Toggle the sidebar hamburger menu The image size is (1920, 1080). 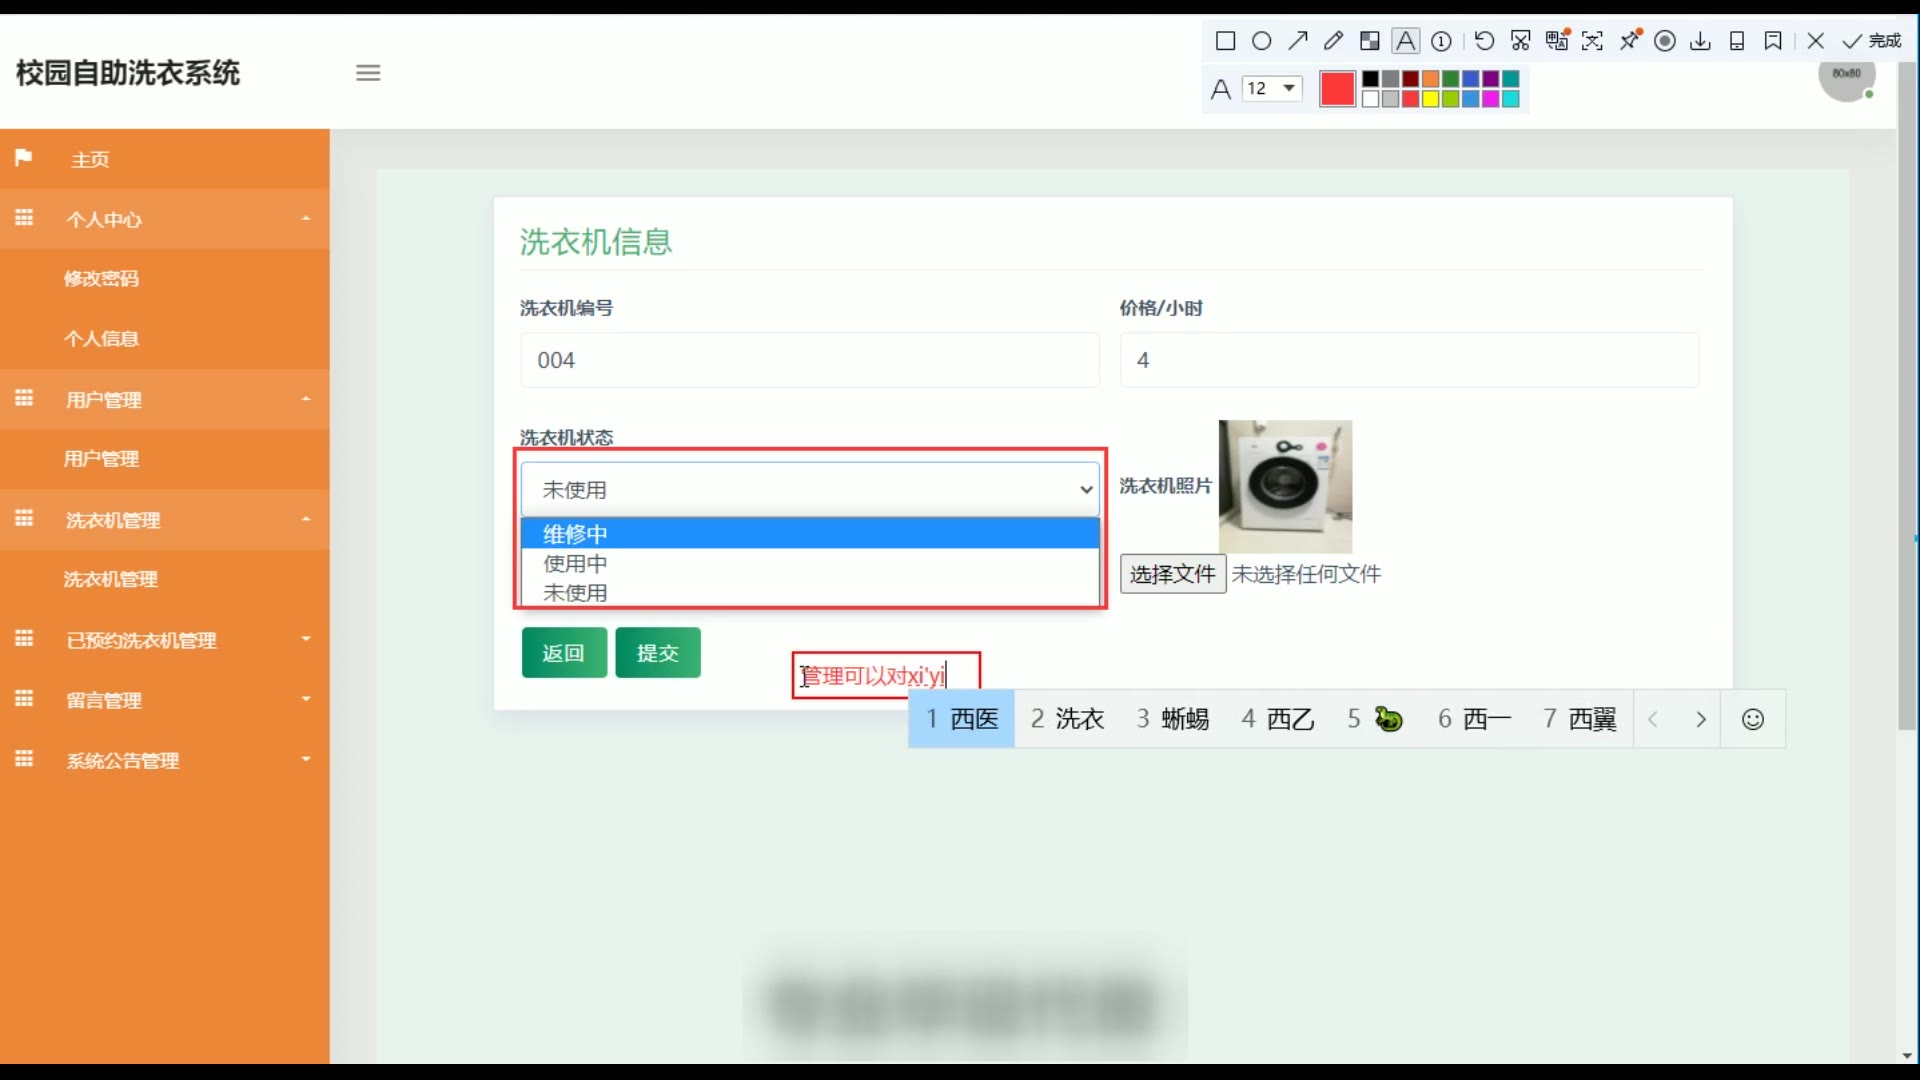click(x=368, y=73)
